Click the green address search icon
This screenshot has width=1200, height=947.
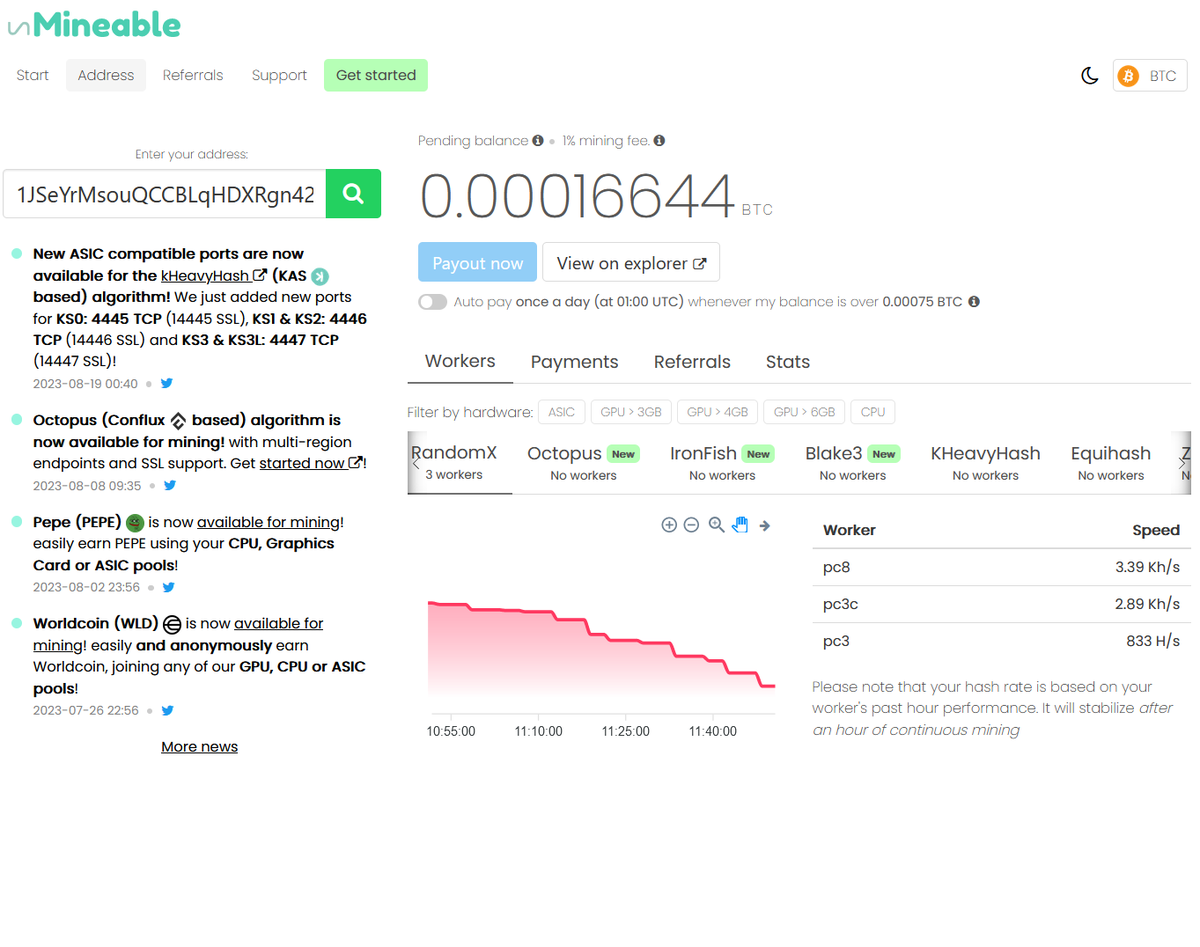353,191
